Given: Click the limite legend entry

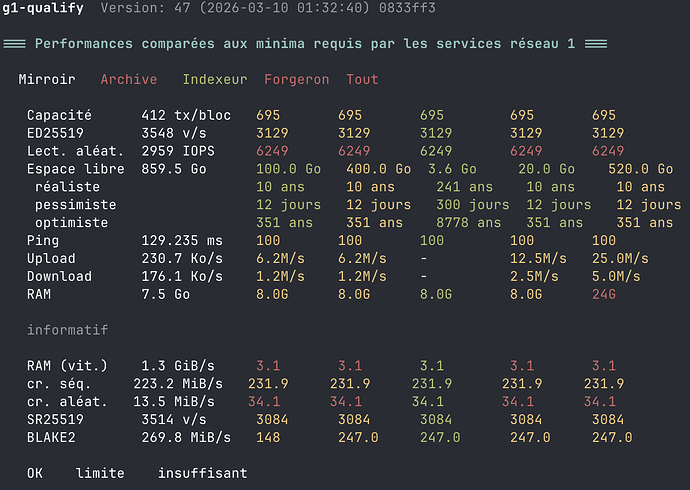Looking at the screenshot, I should [x=101, y=473].
